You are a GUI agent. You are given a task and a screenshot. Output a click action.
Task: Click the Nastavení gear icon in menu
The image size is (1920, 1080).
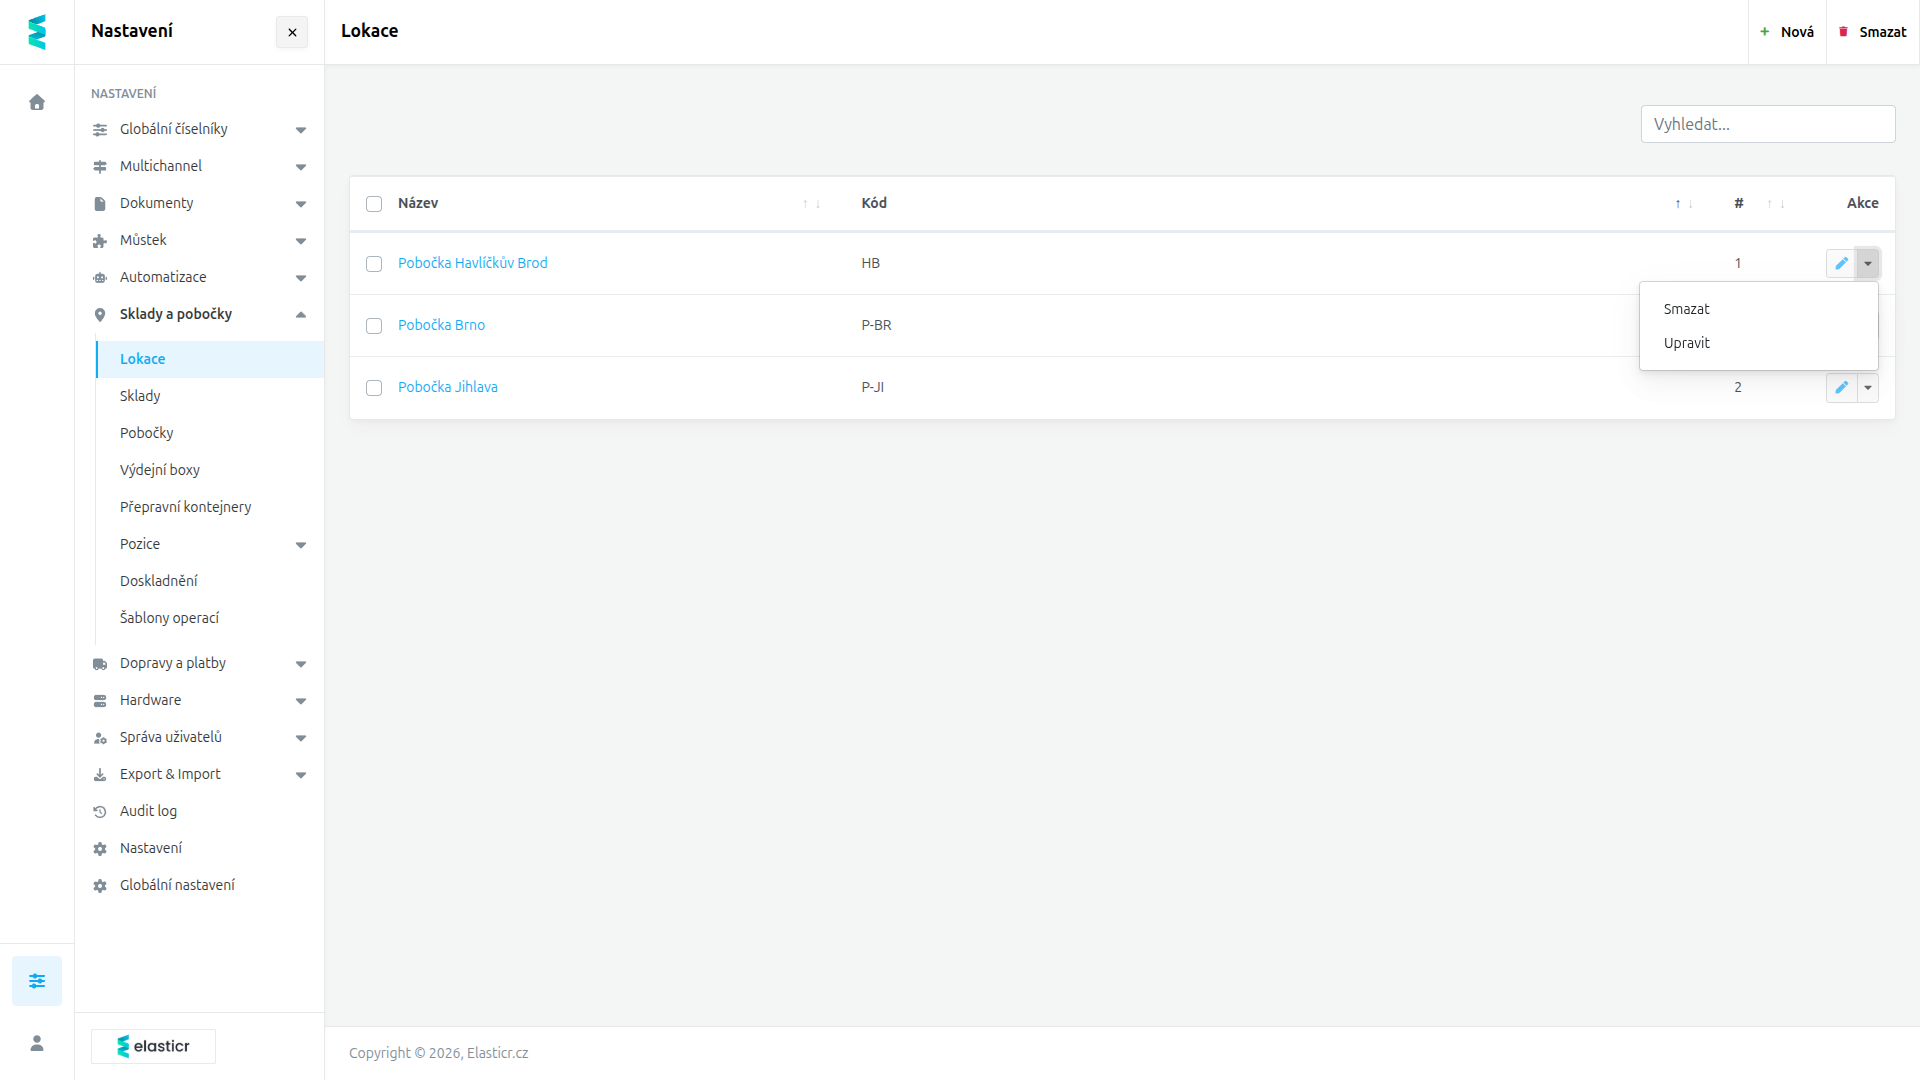point(100,849)
